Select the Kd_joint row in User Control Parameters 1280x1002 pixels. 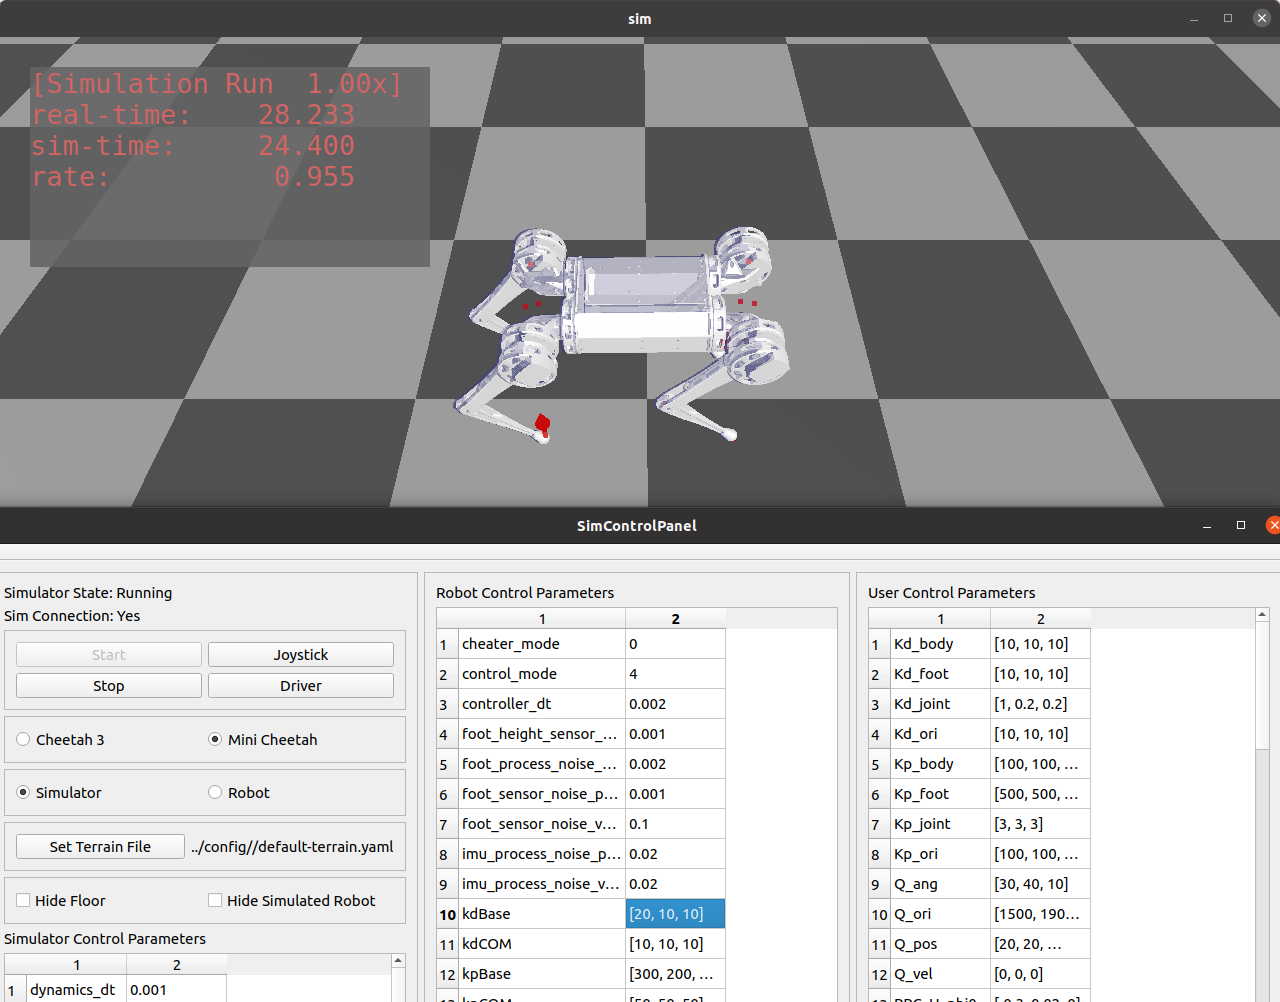coord(938,703)
